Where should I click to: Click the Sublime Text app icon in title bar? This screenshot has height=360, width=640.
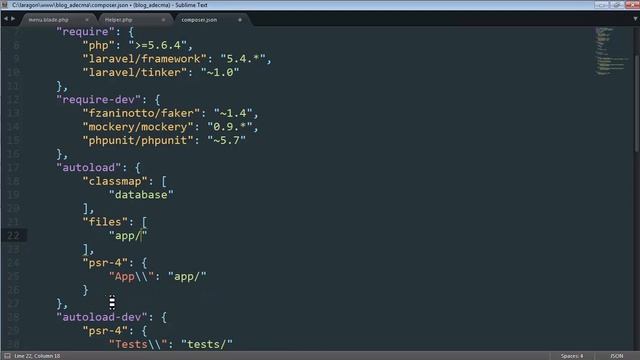[5, 5]
